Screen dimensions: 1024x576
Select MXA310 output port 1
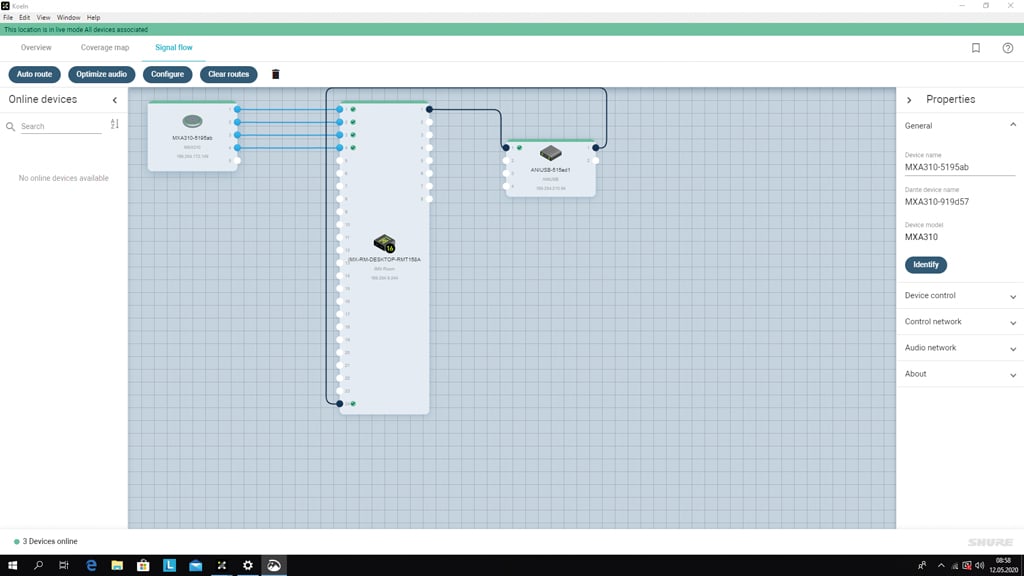[237, 109]
